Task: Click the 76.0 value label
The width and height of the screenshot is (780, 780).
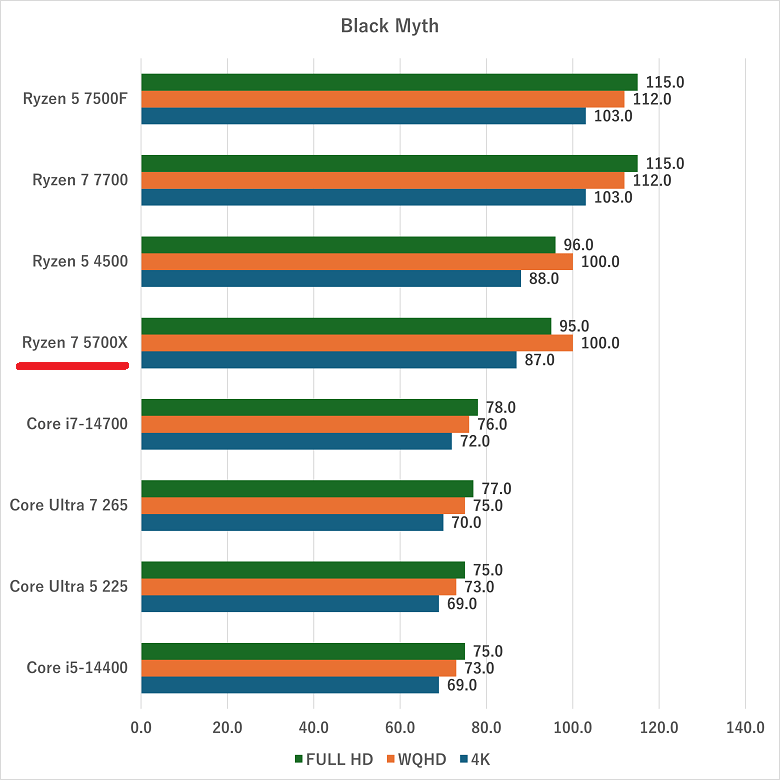Action: tap(492, 424)
